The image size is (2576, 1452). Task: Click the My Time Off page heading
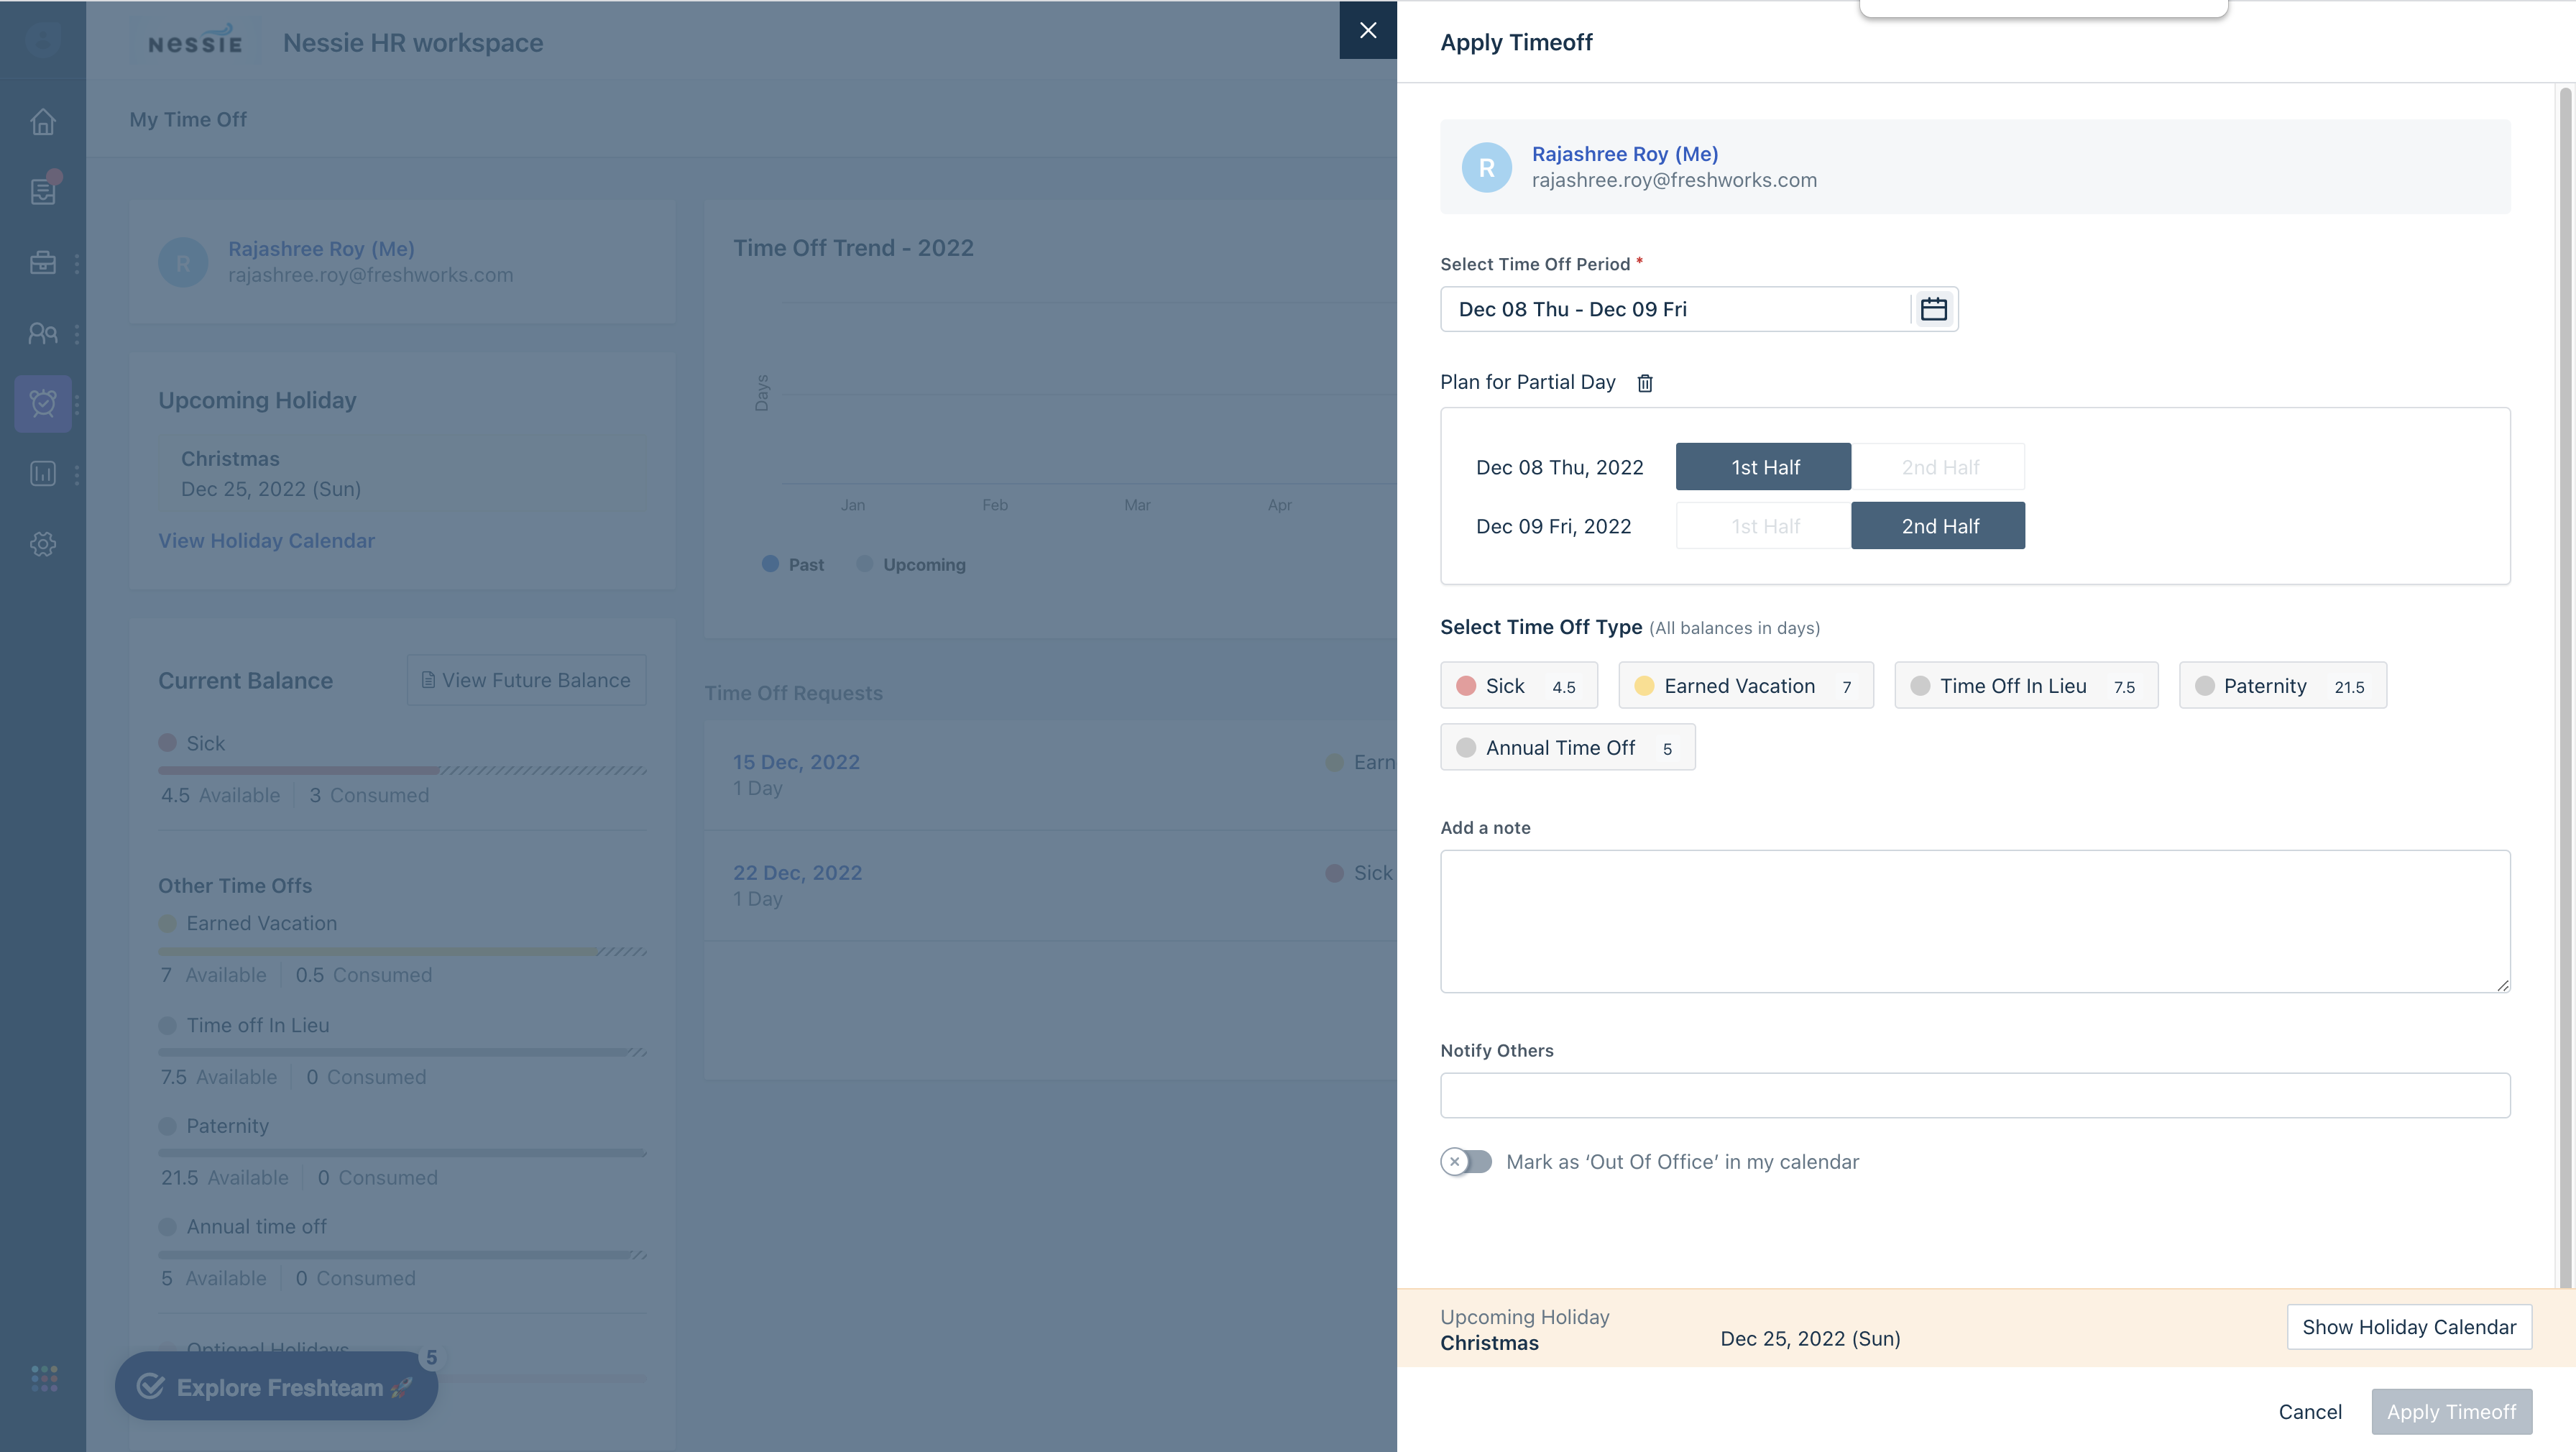point(188,119)
